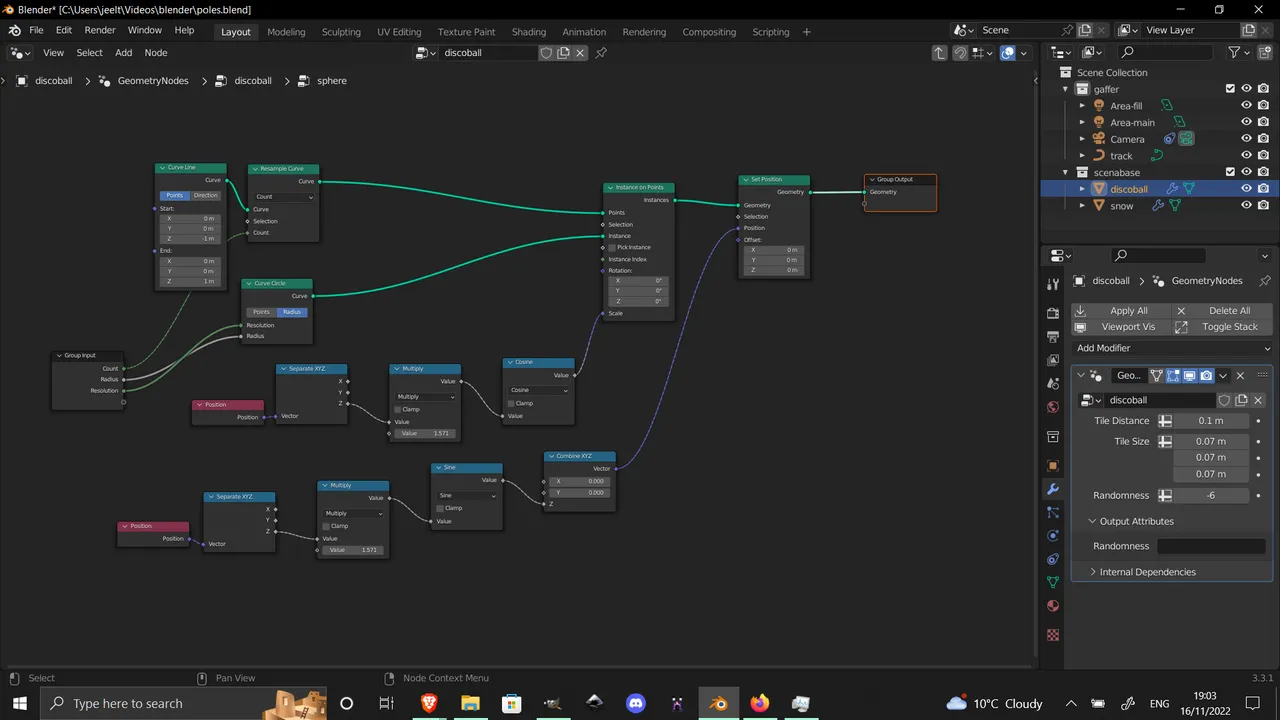The height and width of the screenshot is (720, 1280).
Task: Collapse the scenabase collection
Action: pyautogui.click(x=1066, y=173)
